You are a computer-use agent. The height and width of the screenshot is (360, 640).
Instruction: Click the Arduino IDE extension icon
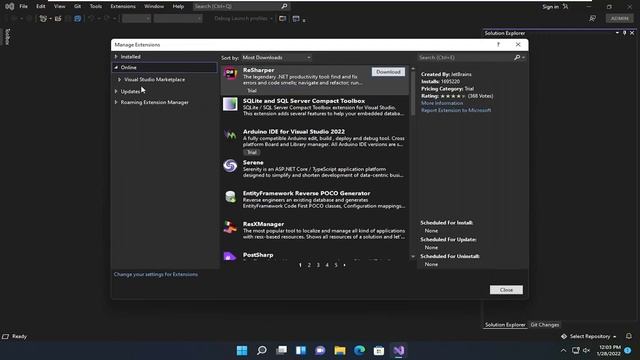[230, 135]
